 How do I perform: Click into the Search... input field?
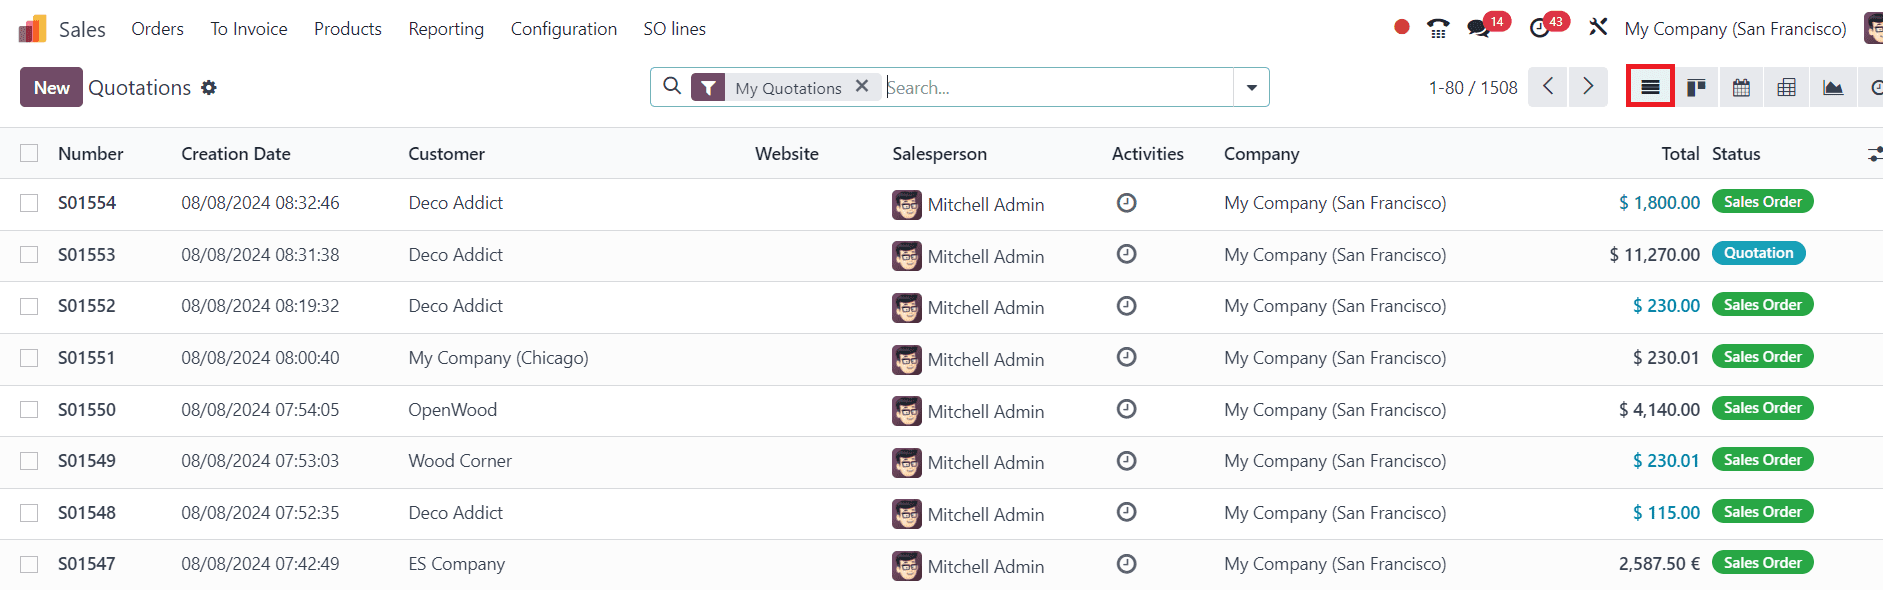[x=1058, y=88]
